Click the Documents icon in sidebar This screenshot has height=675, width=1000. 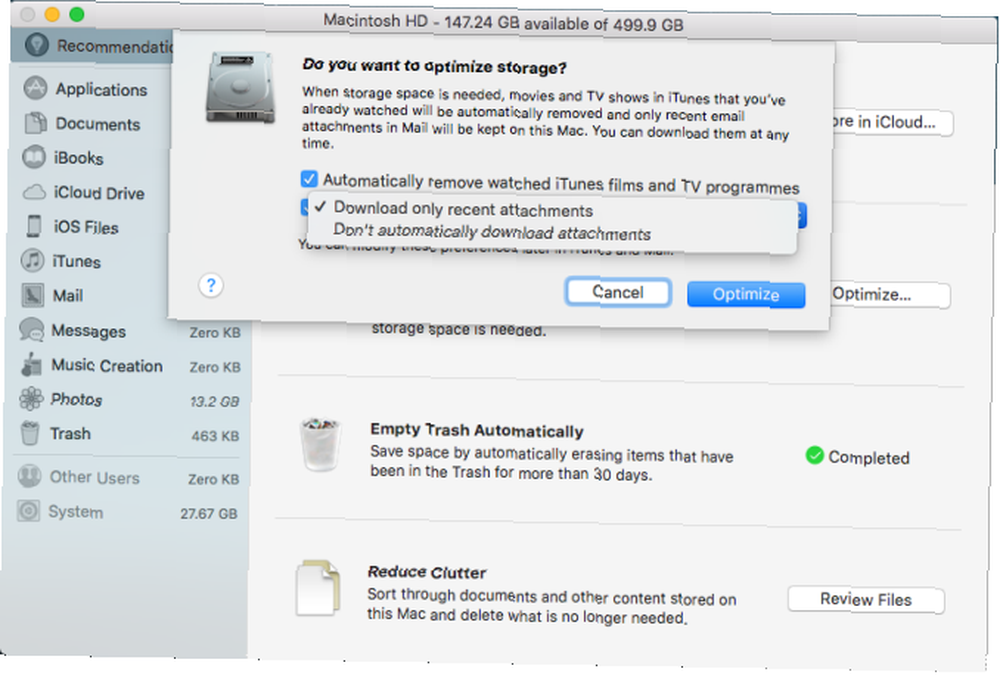(35, 122)
